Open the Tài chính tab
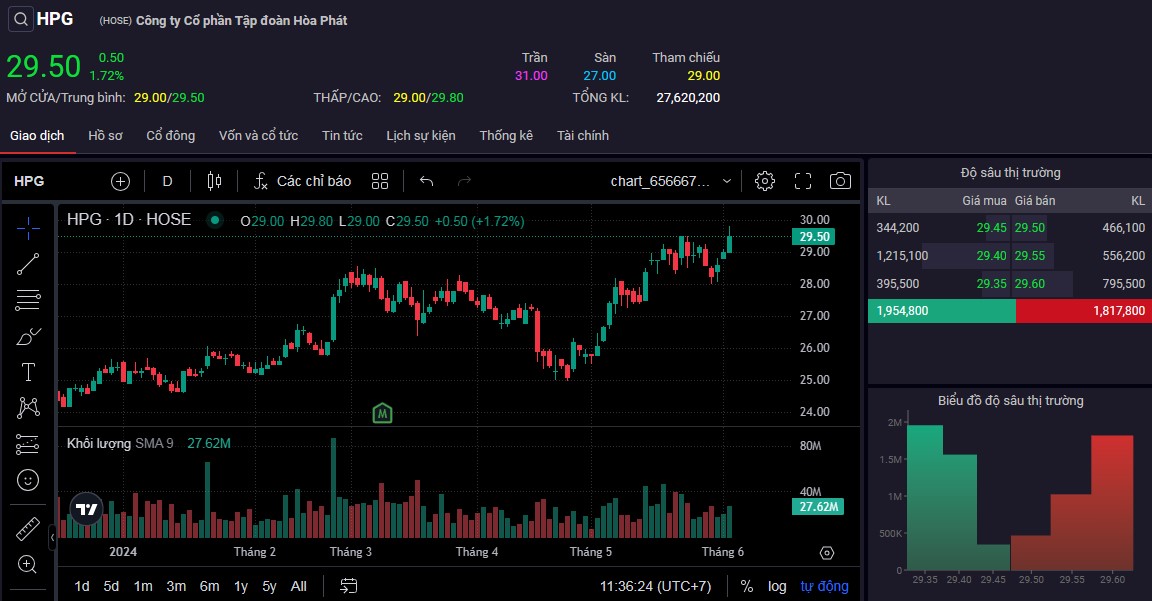The height and width of the screenshot is (601, 1152). pyautogui.click(x=583, y=135)
